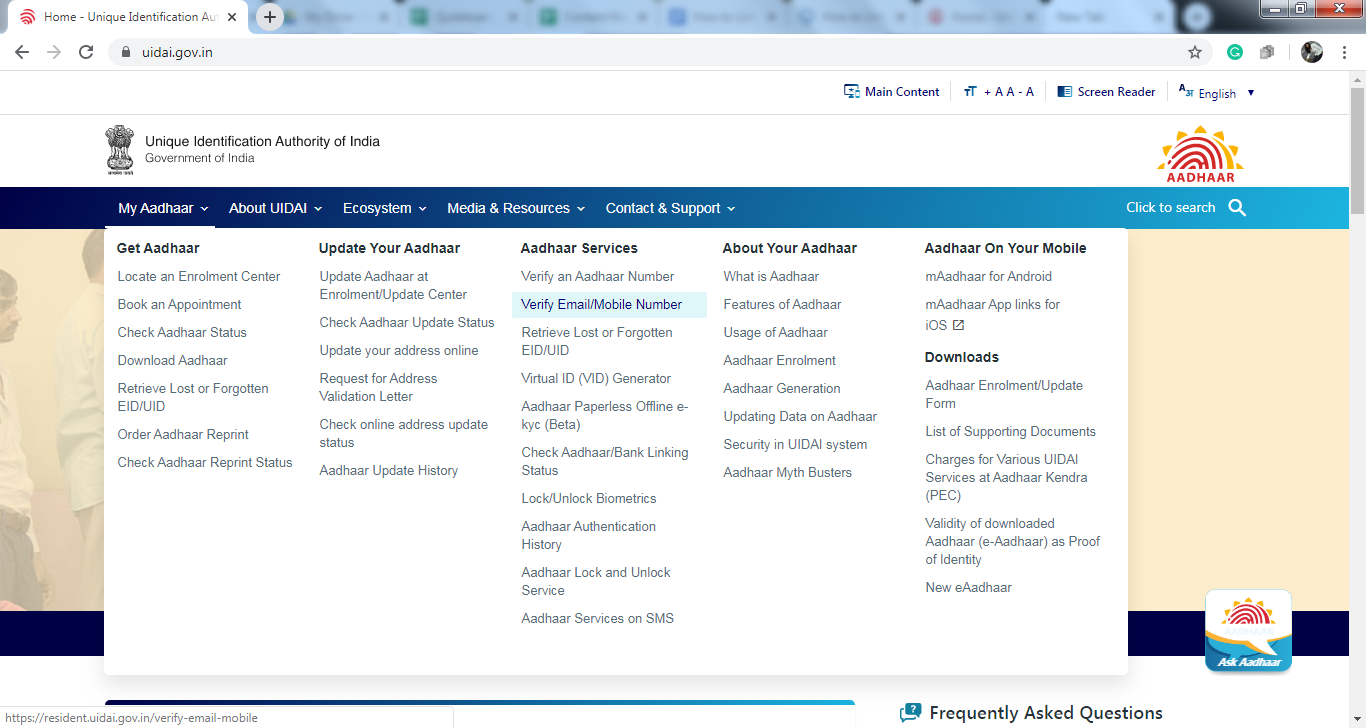1366x728 pixels.
Task: Click the site padlock icon
Action: tap(126, 52)
